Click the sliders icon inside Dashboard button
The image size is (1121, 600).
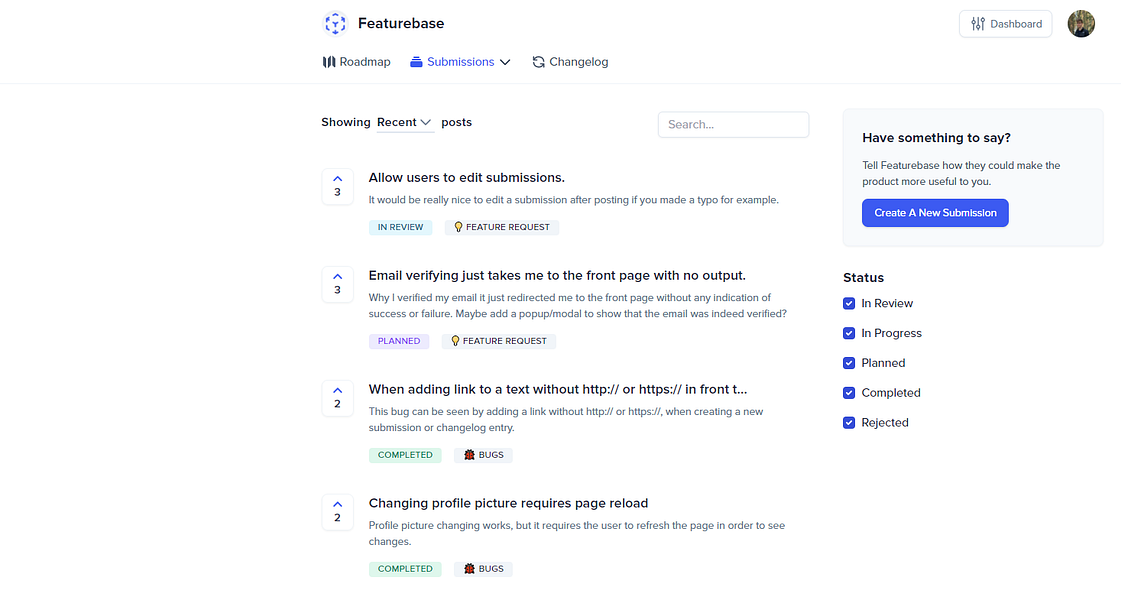(x=977, y=23)
